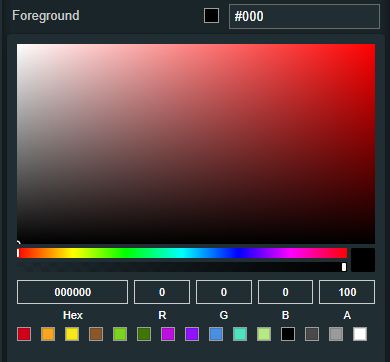This screenshot has width=390, height=362.
Task: Click the R channel value field
Action: (x=162, y=292)
